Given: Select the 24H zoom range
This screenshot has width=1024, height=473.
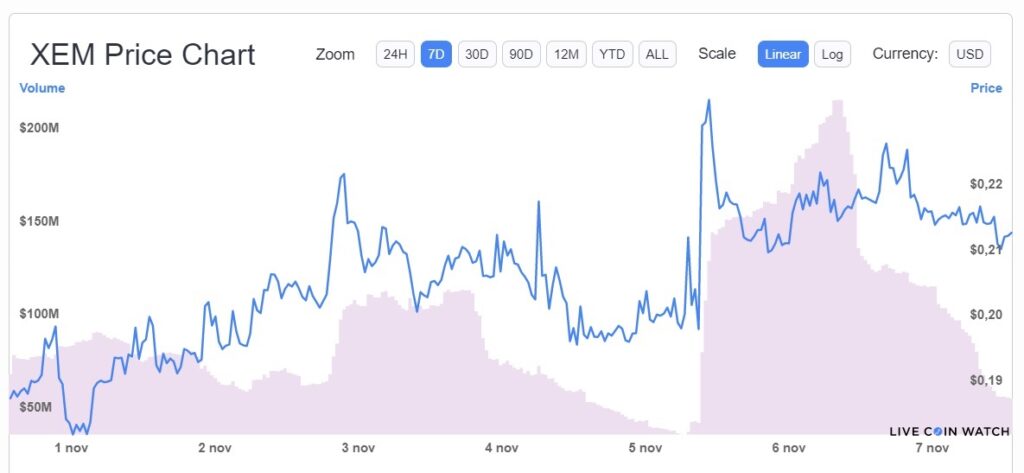Looking at the screenshot, I should [395, 54].
